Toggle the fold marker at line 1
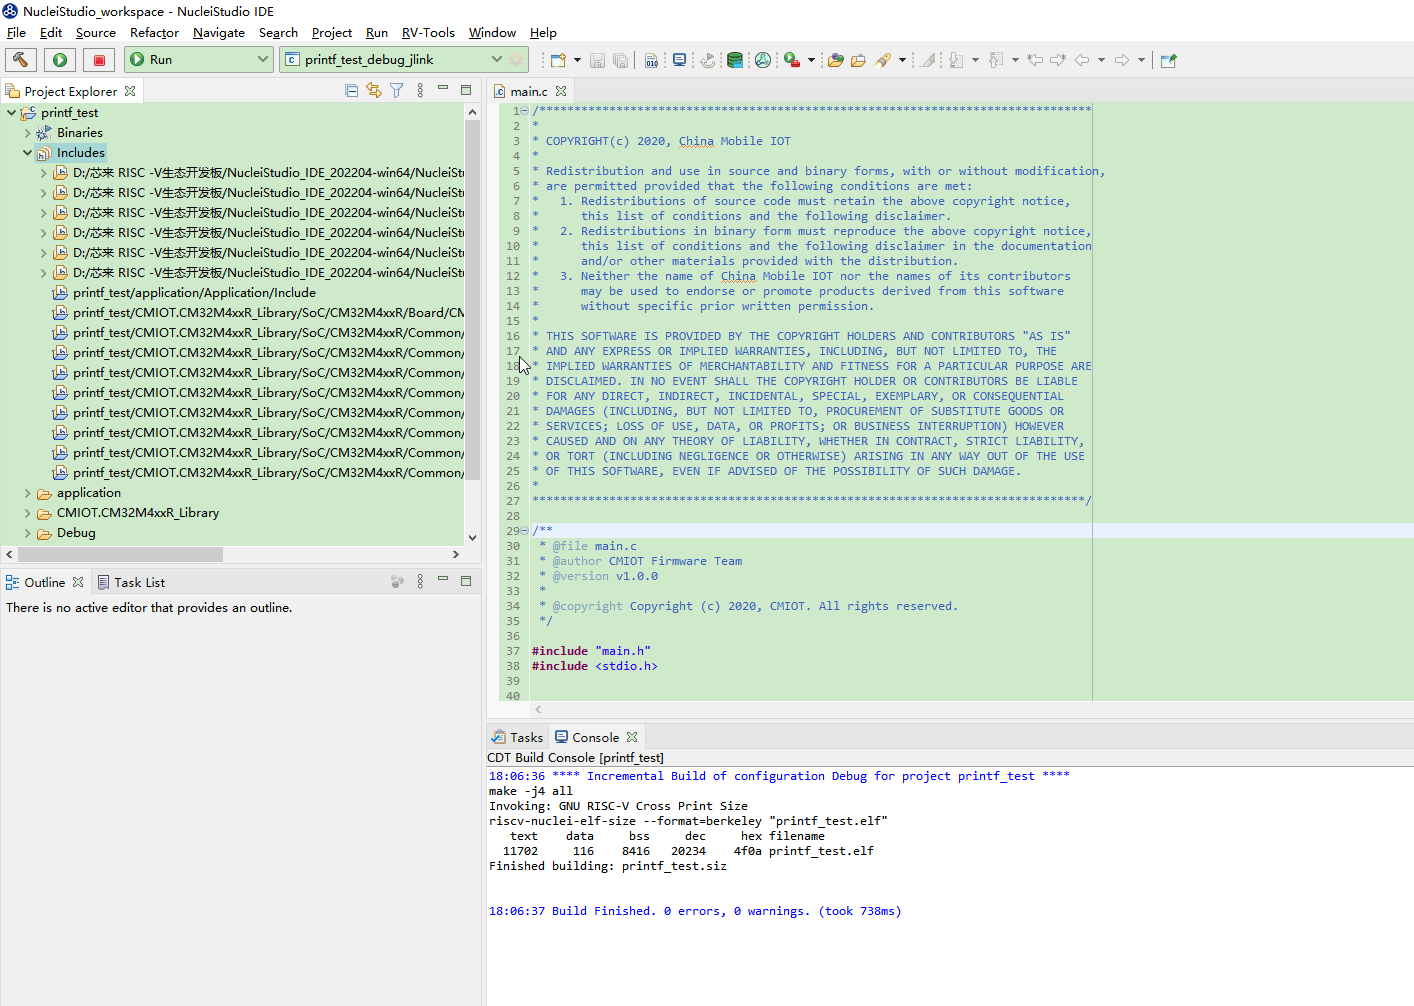The width and height of the screenshot is (1414, 1006). (525, 111)
